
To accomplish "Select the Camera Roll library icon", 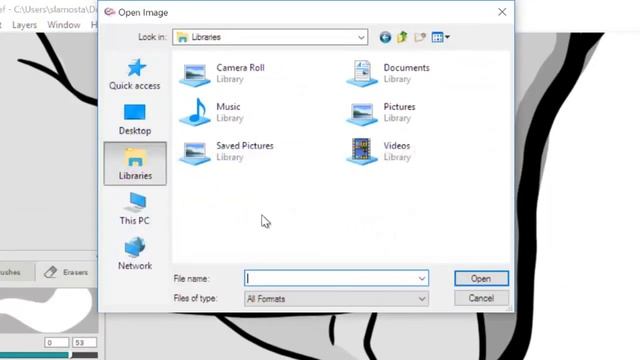I will tap(195, 74).
